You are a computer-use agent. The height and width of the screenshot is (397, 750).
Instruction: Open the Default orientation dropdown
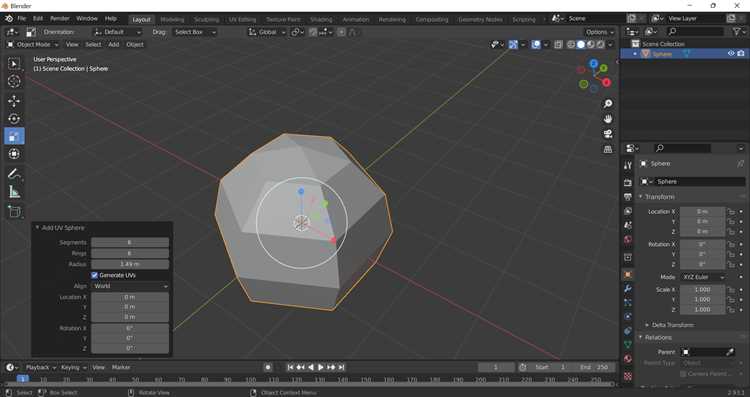coord(118,32)
